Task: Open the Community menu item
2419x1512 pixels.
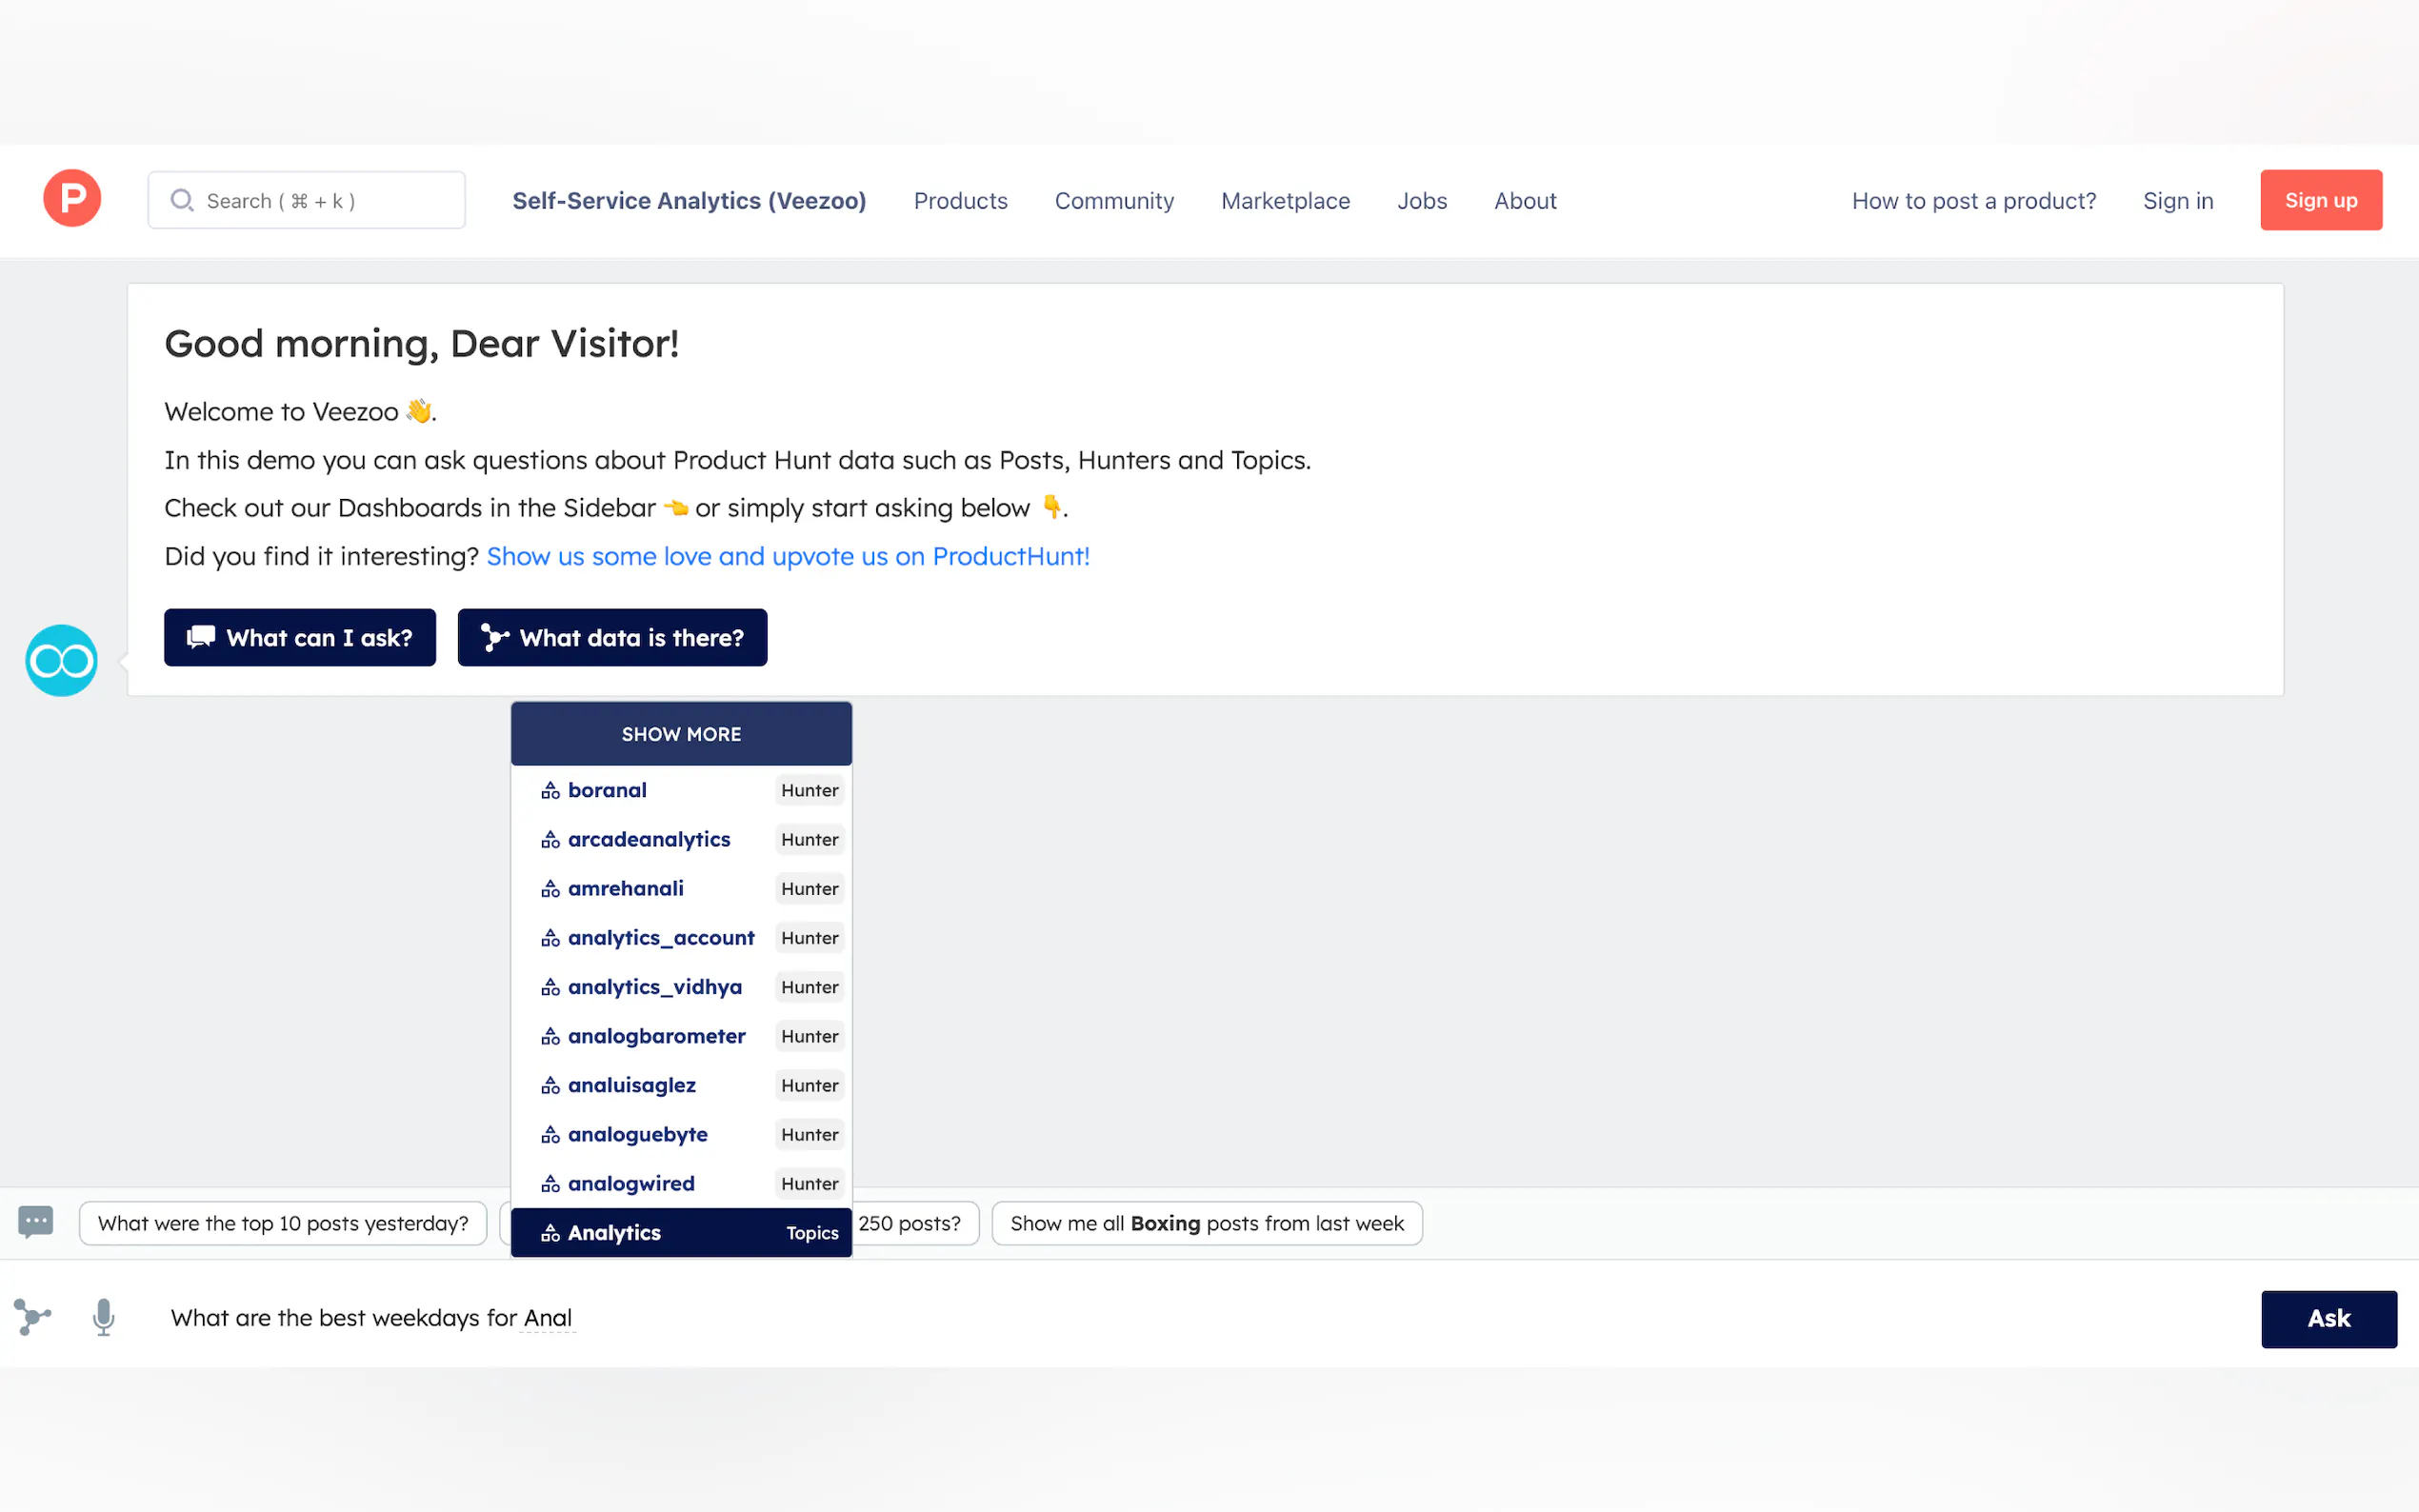Action: [1114, 201]
